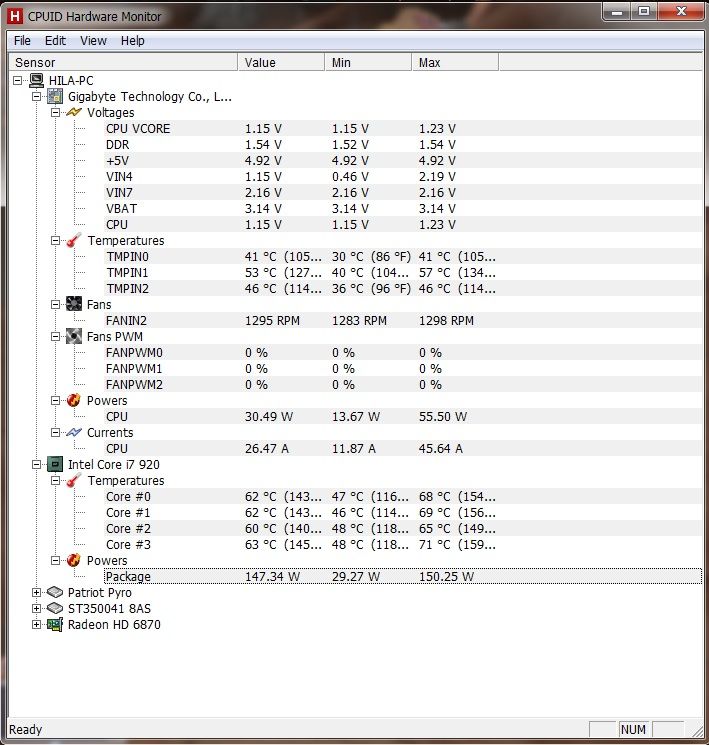Open the Help menu
The width and height of the screenshot is (709, 745).
coord(133,41)
